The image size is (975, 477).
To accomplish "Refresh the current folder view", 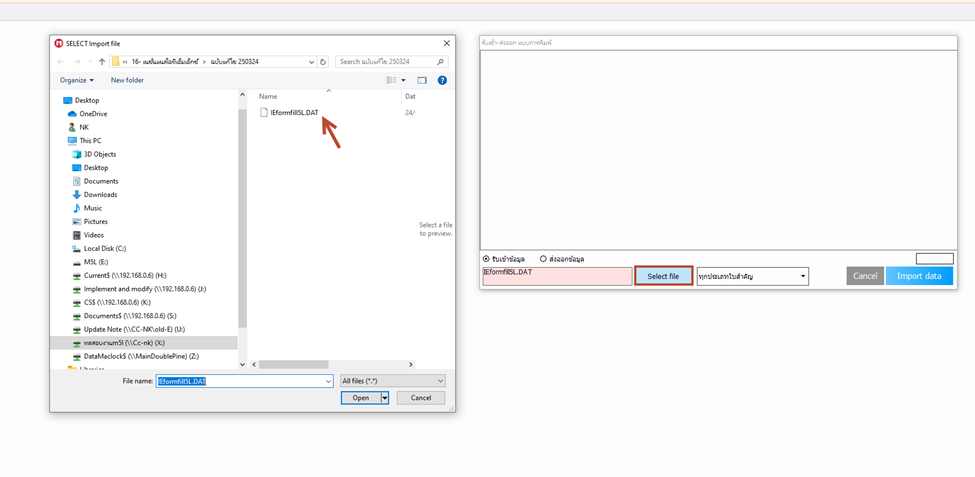I will [323, 62].
